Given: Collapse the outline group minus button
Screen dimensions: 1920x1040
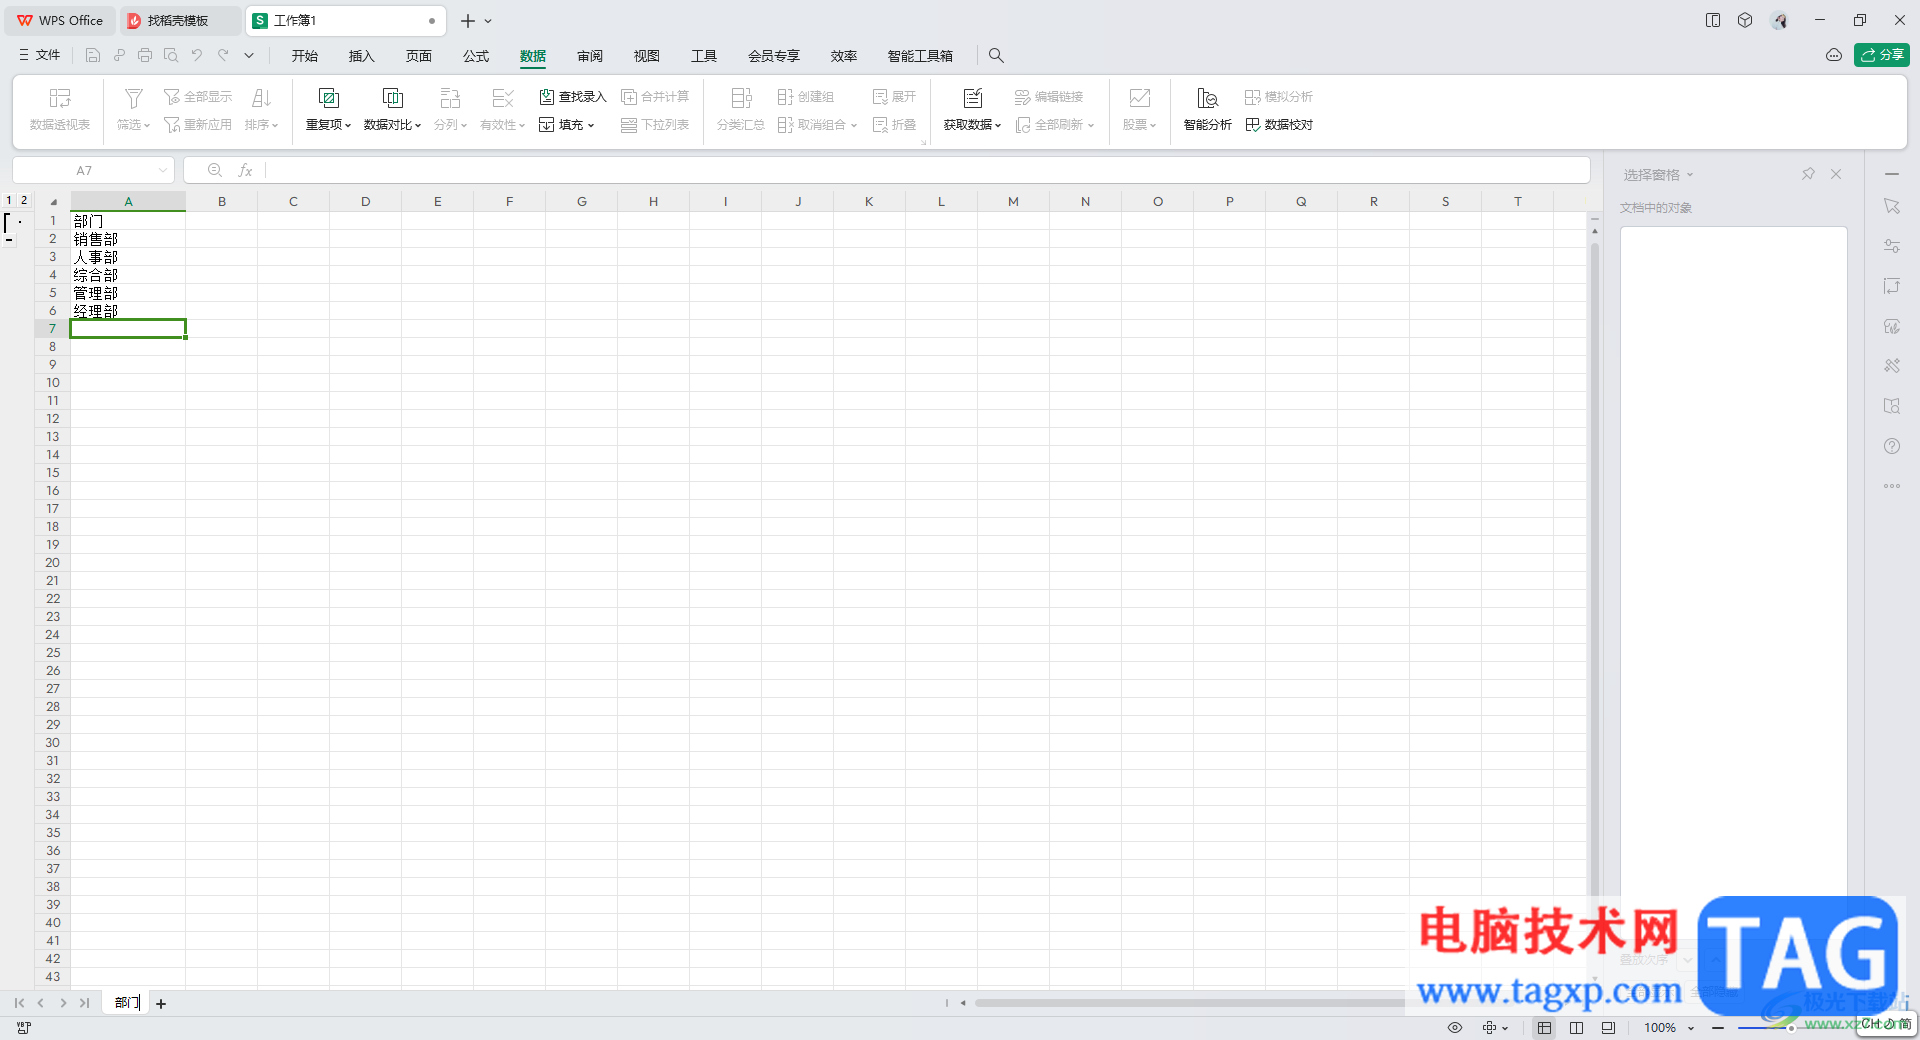Looking at the screenshot, I should click(9, 240).
